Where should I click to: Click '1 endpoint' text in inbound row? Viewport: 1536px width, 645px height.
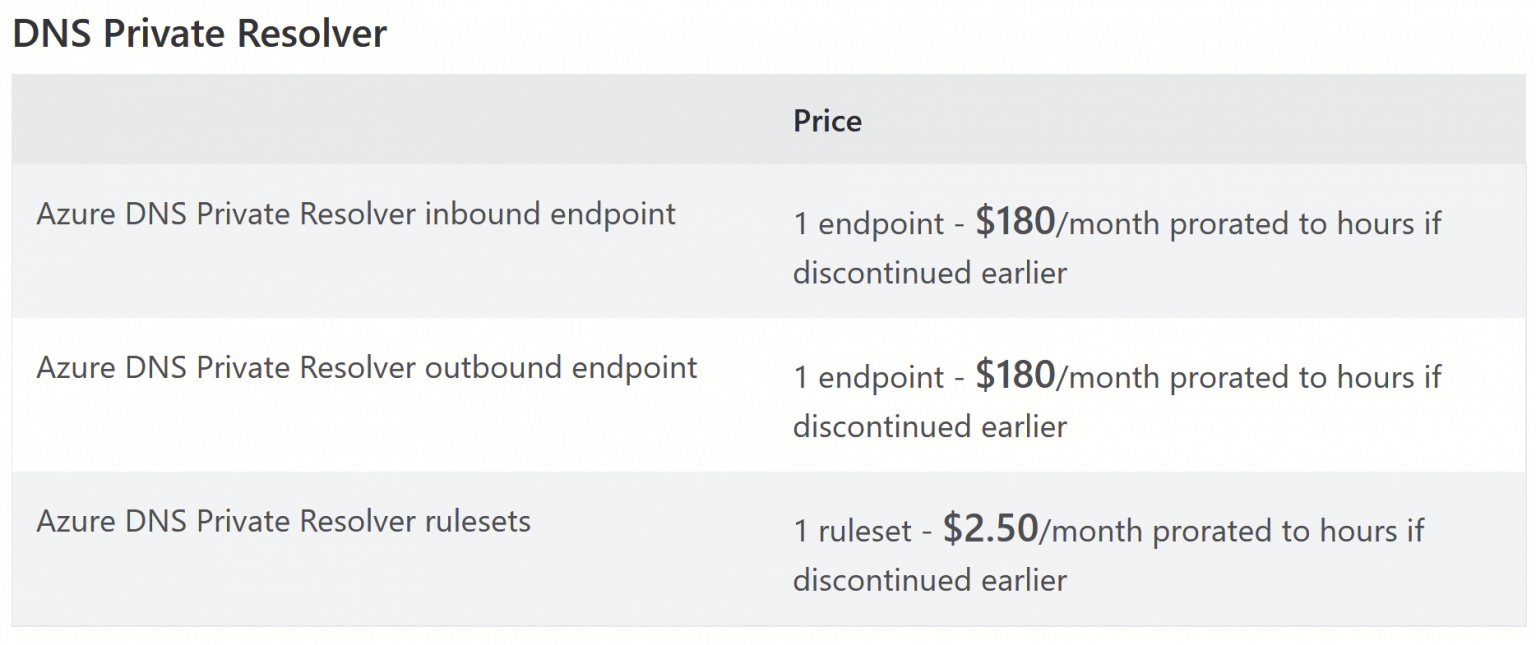point(867,224)
